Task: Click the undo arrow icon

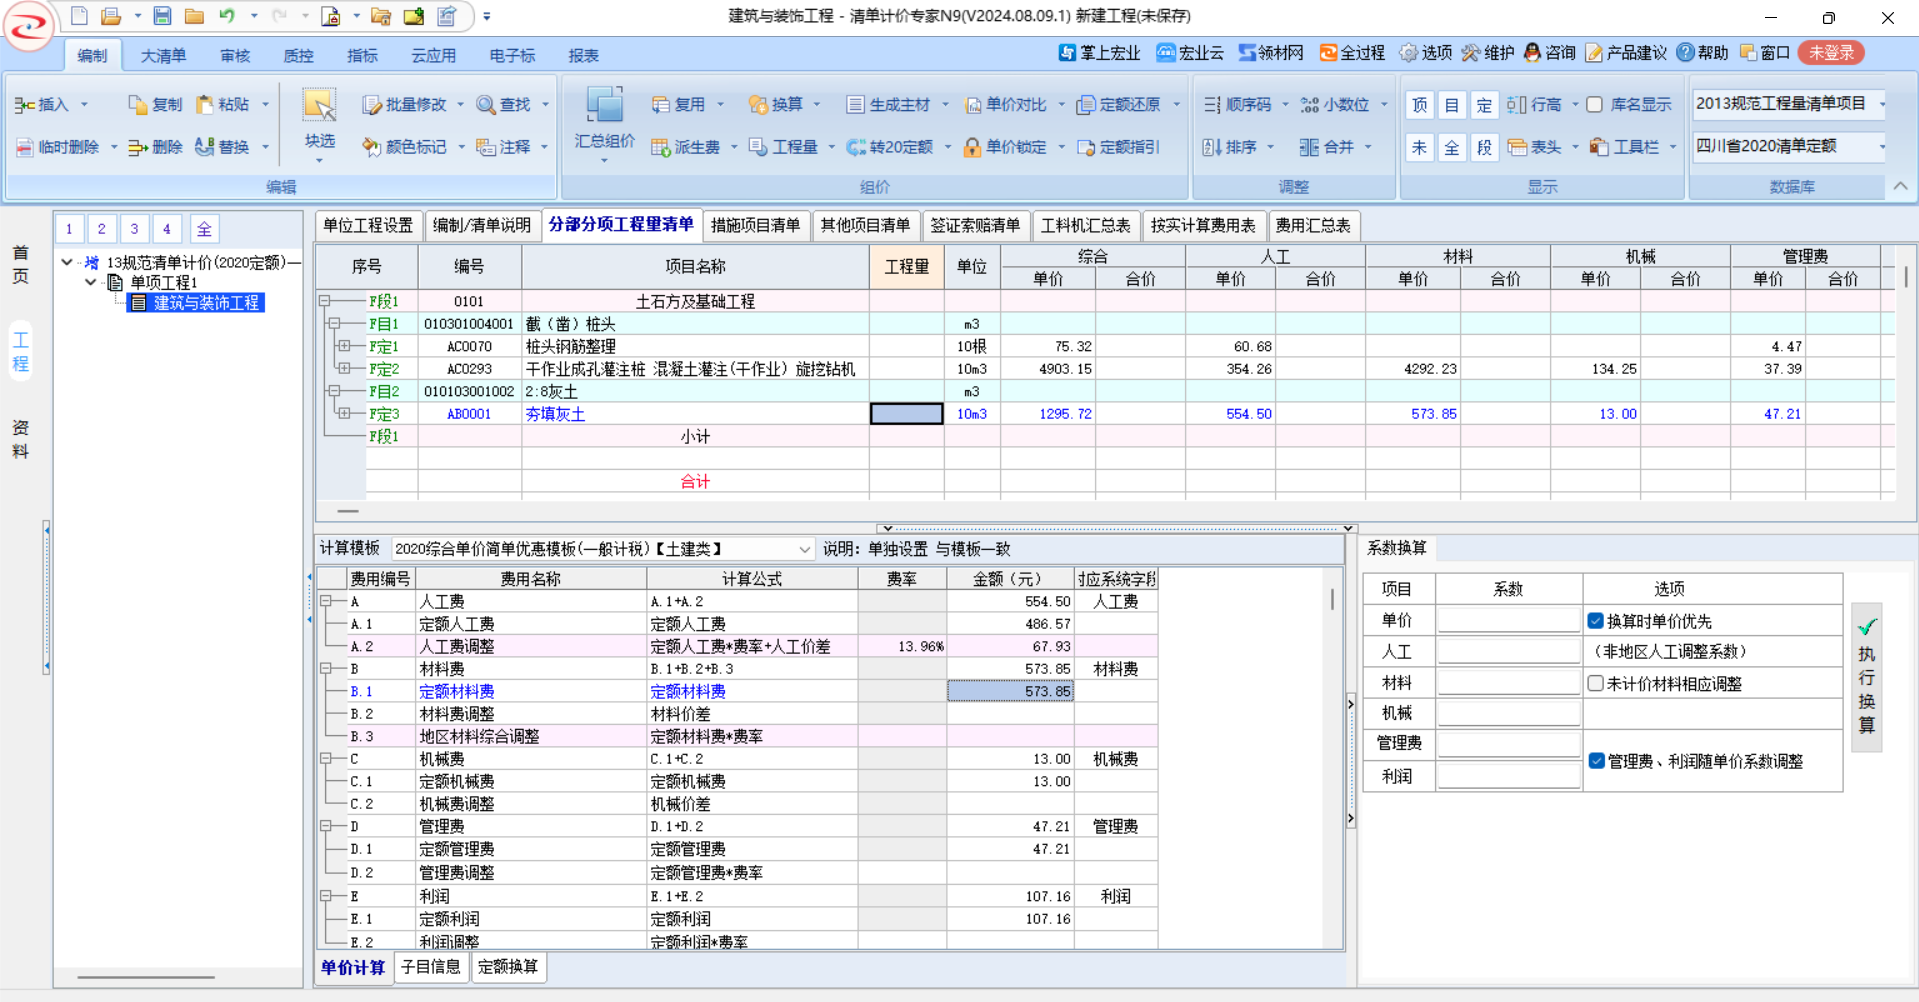Action: point(227,16)
